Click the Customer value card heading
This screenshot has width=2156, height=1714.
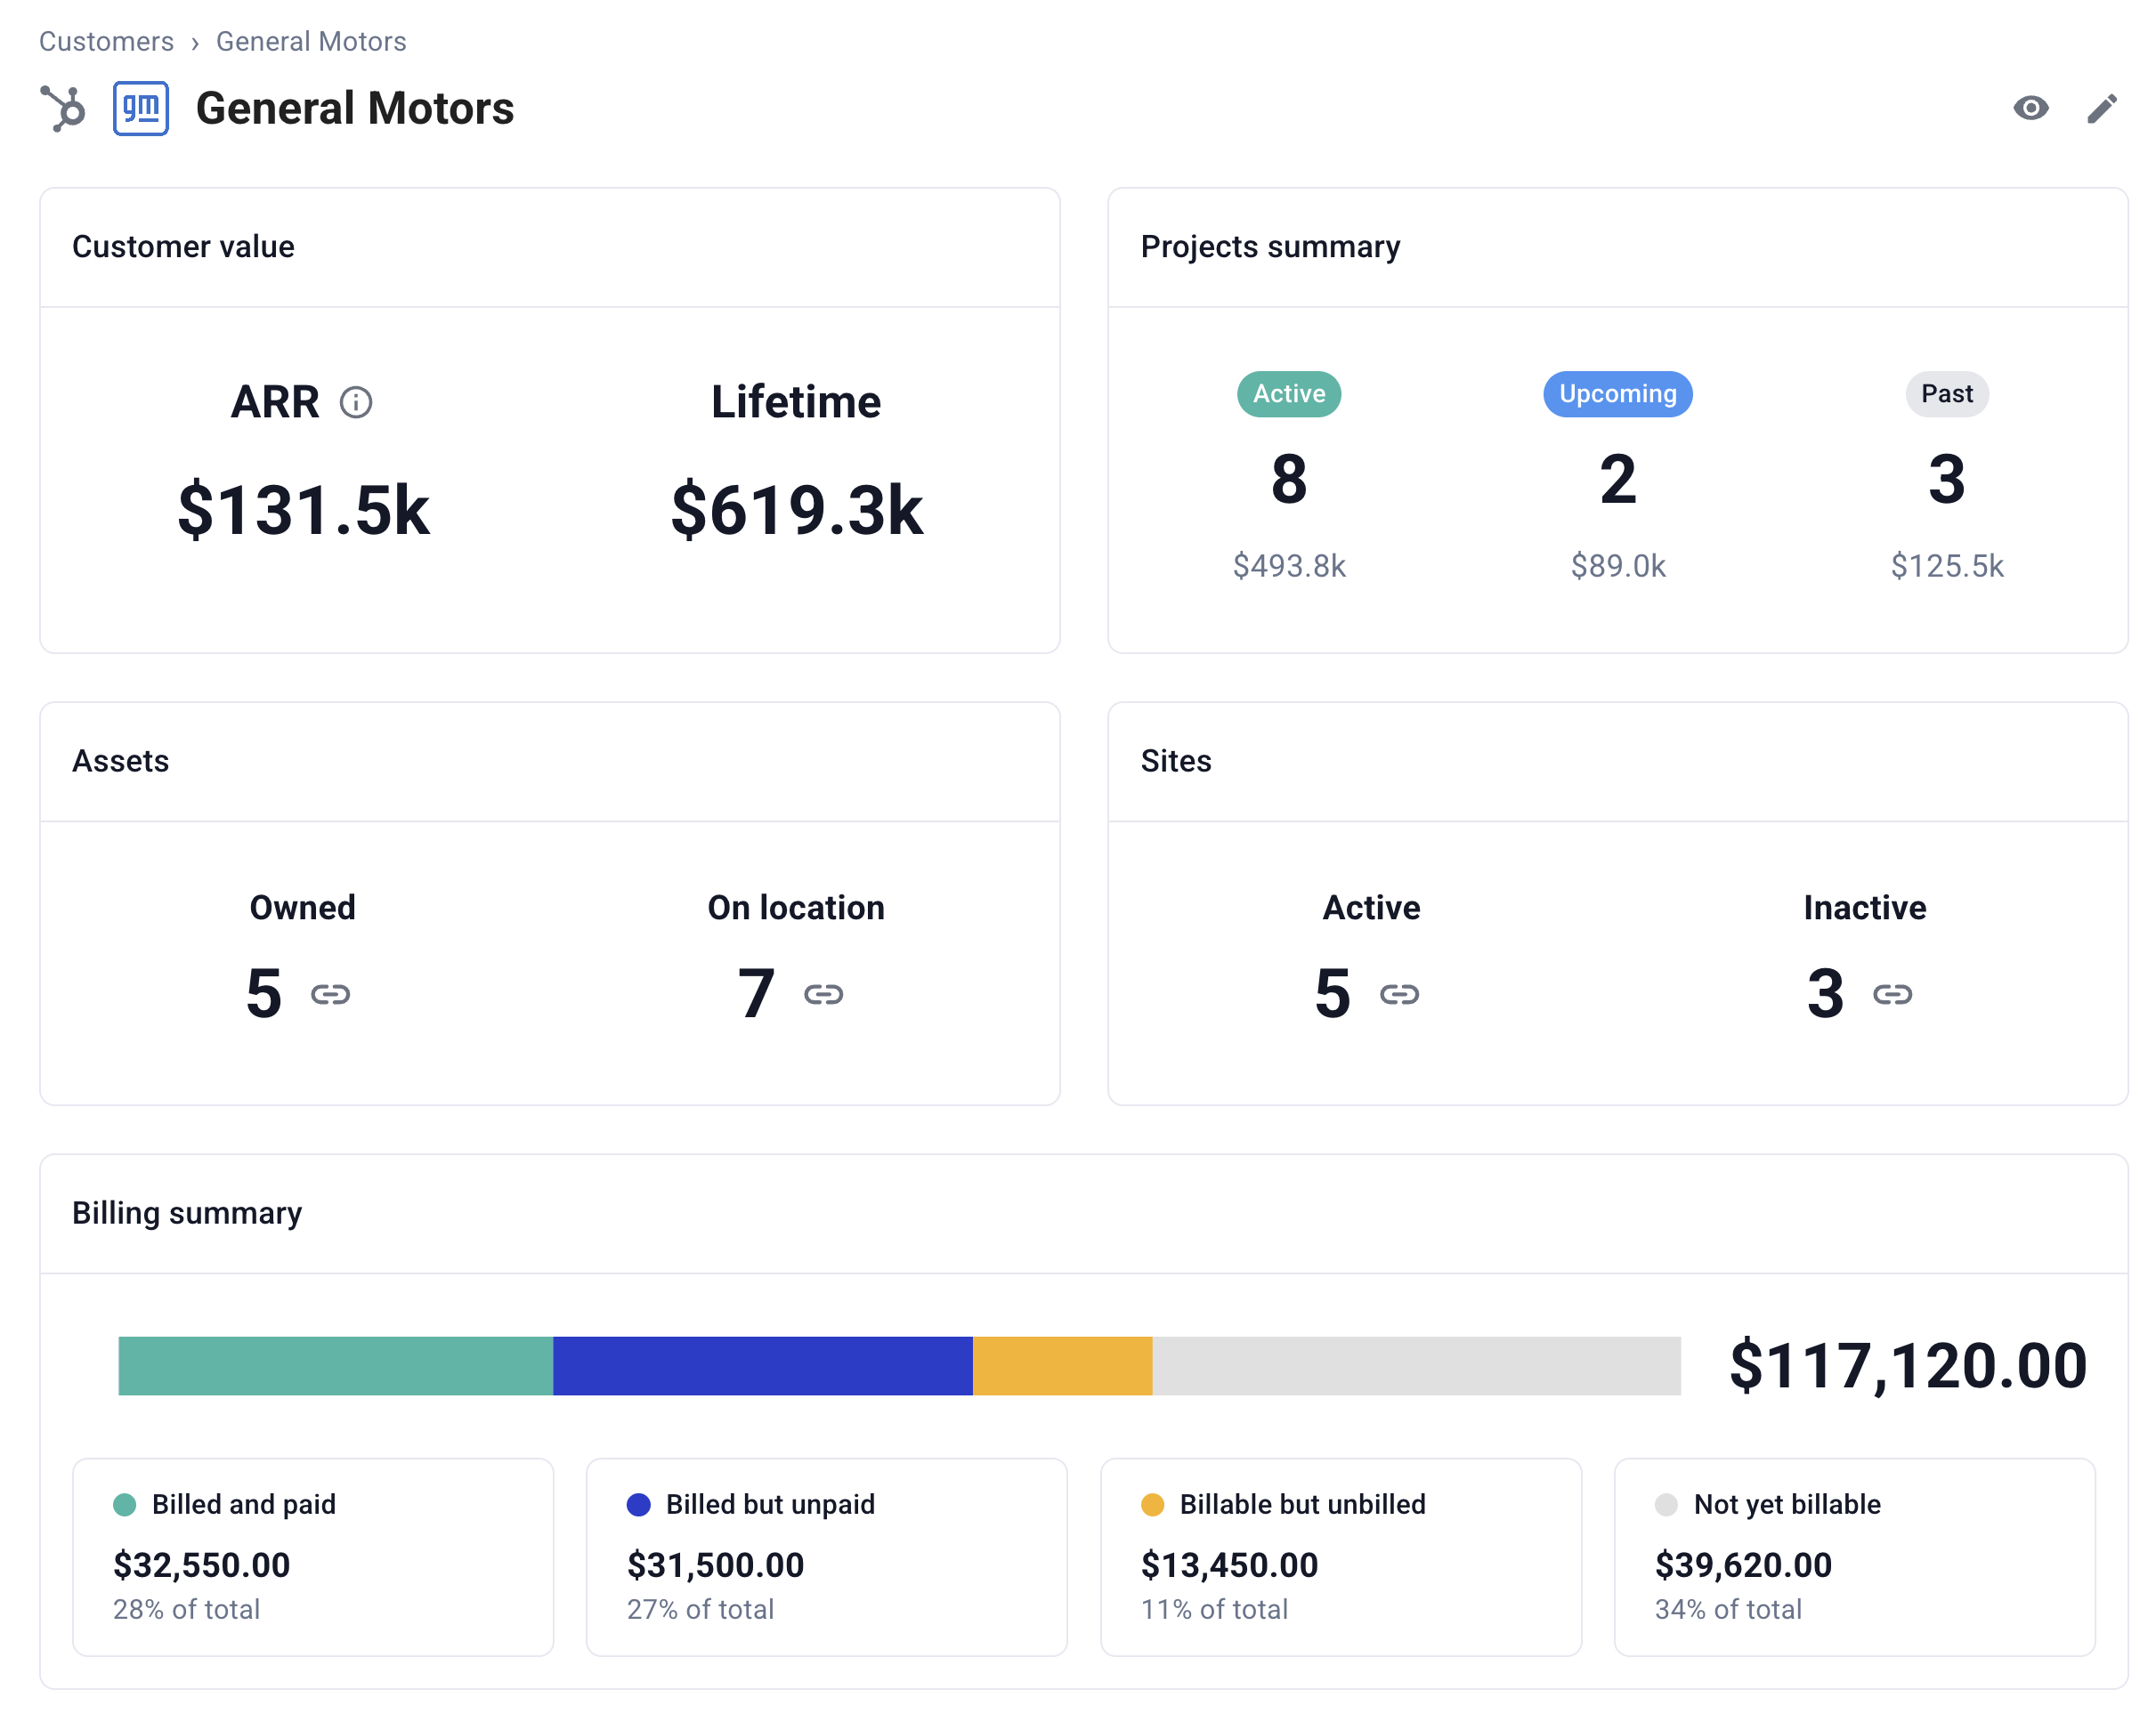tap(183, 247)
